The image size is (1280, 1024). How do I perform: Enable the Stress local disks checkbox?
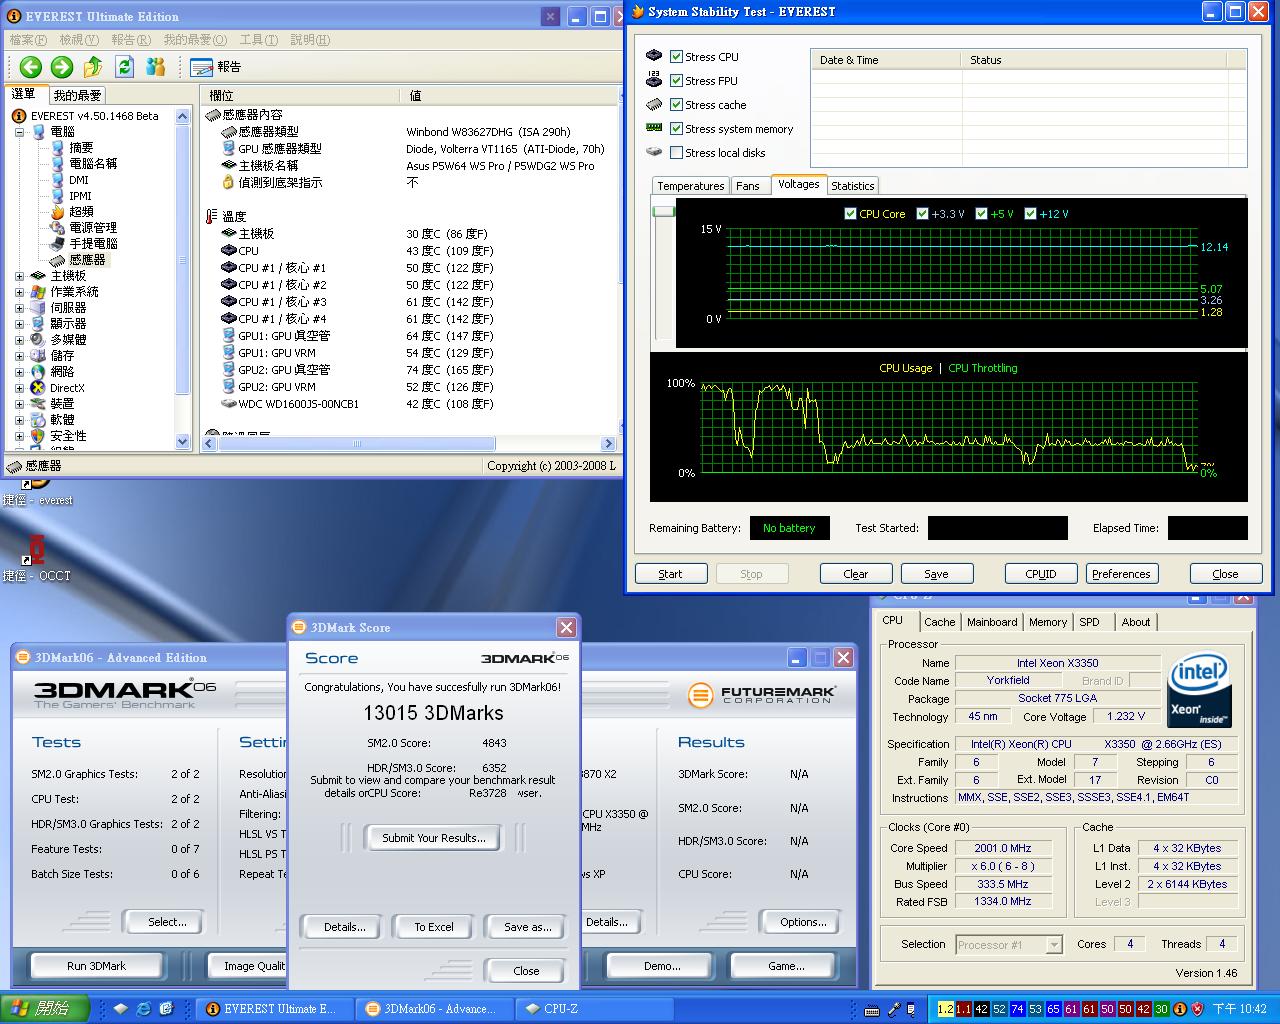[x=677, y=153]
